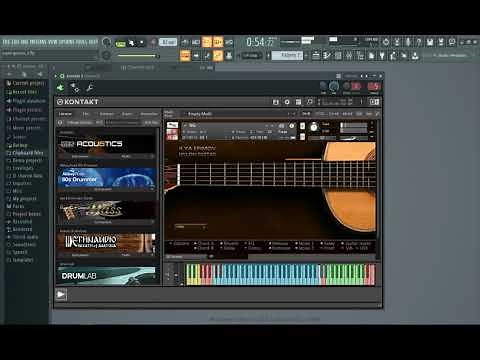
Task: Switch to Kontakt Files tab
Action: (85, 114)
